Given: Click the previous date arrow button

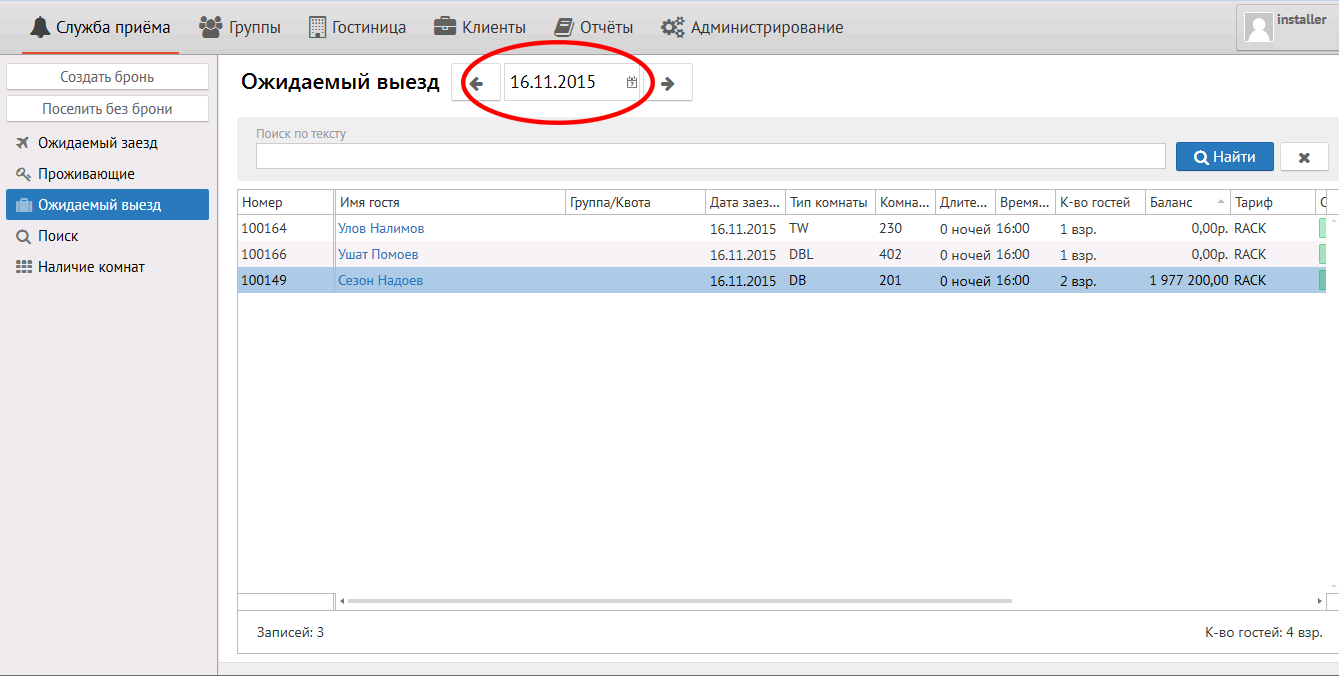Looking at the screenshot, I should point(477,83).
